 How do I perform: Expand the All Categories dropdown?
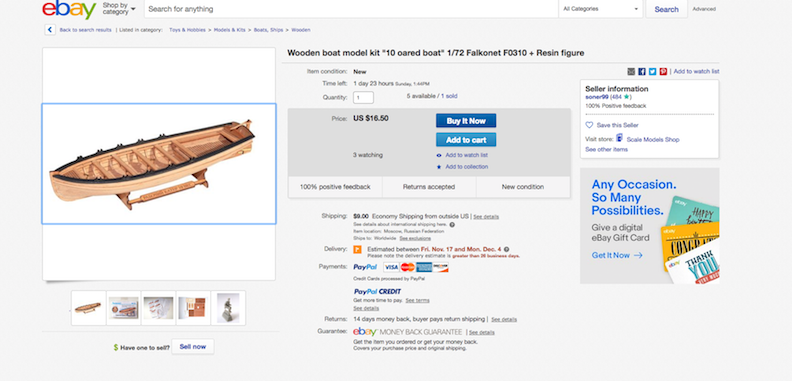point(601,9)
